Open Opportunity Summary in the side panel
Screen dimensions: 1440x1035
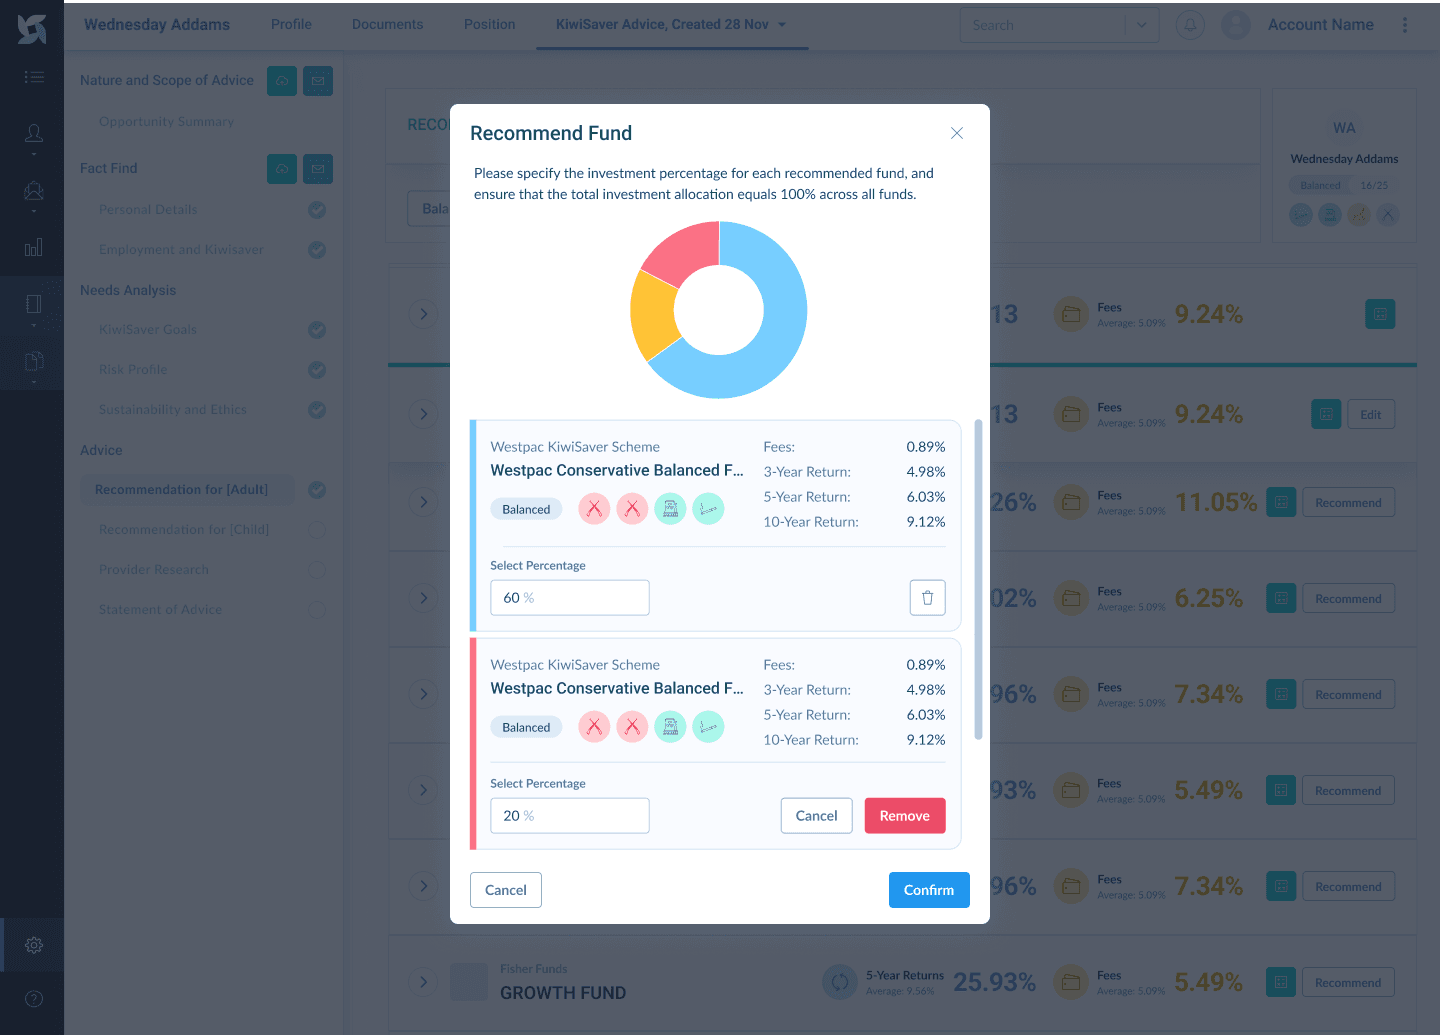[166, 122]
